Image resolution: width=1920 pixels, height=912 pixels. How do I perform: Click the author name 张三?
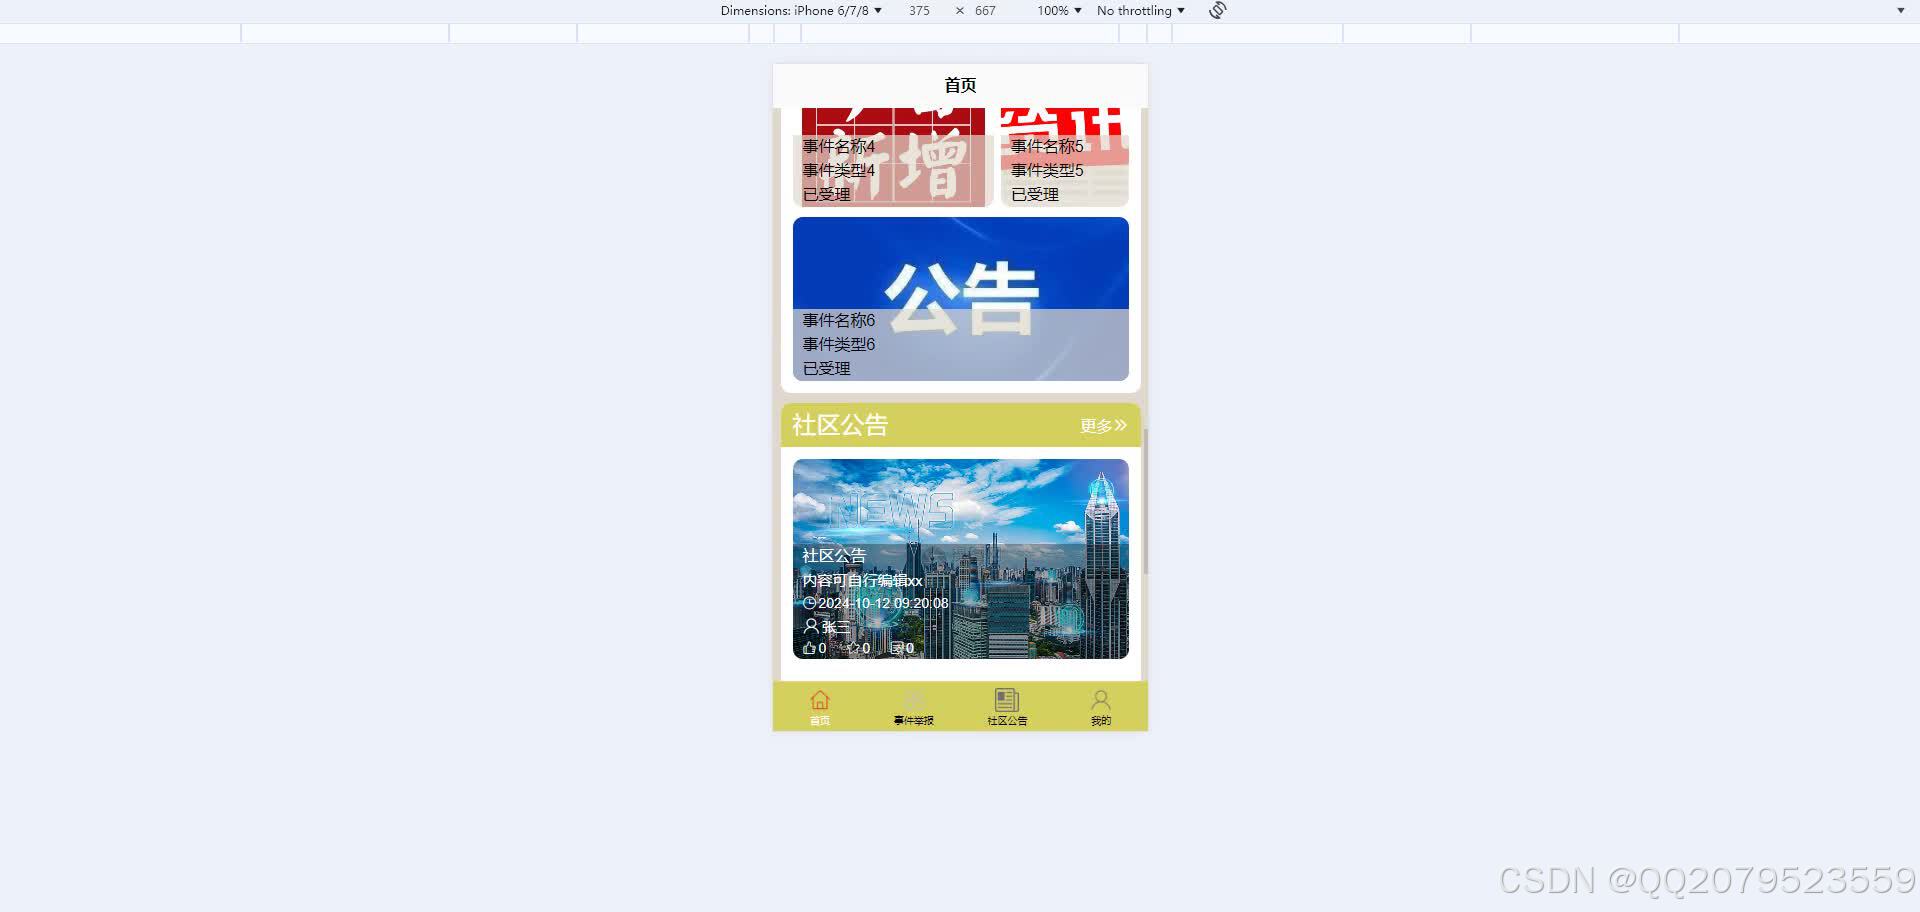[836, 627]
